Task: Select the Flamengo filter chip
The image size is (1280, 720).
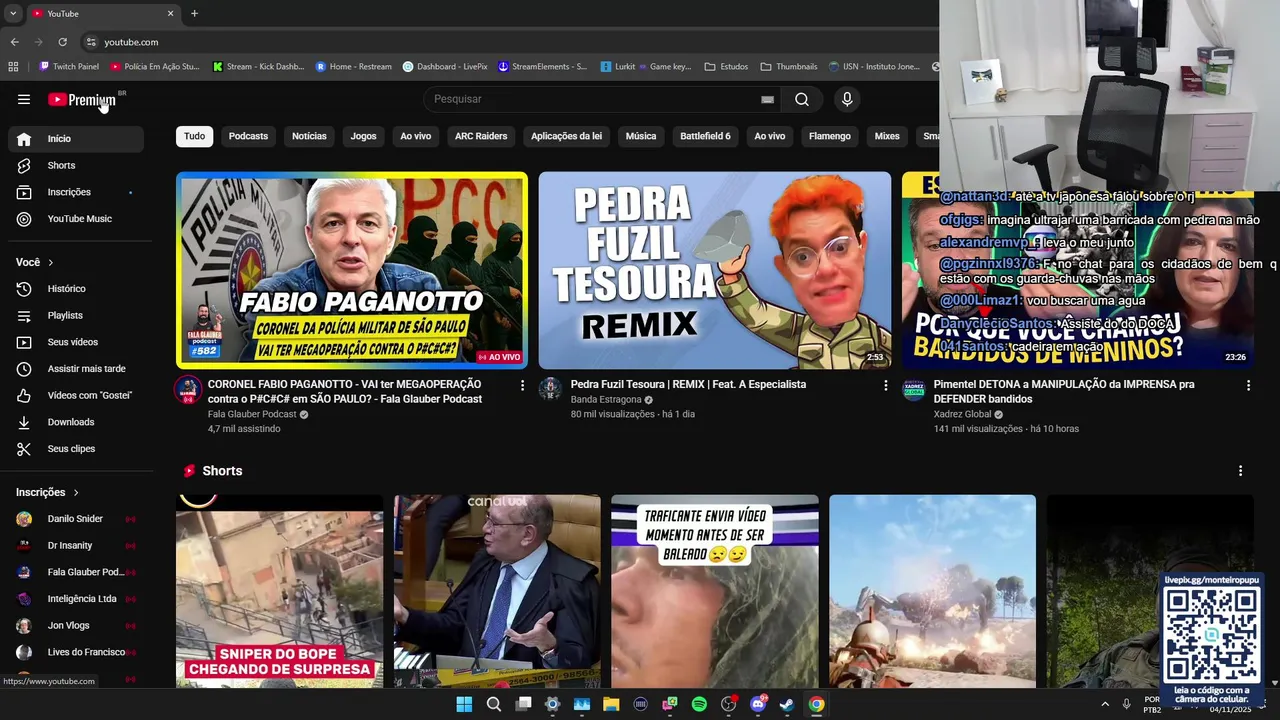Action: pos(830,136)
